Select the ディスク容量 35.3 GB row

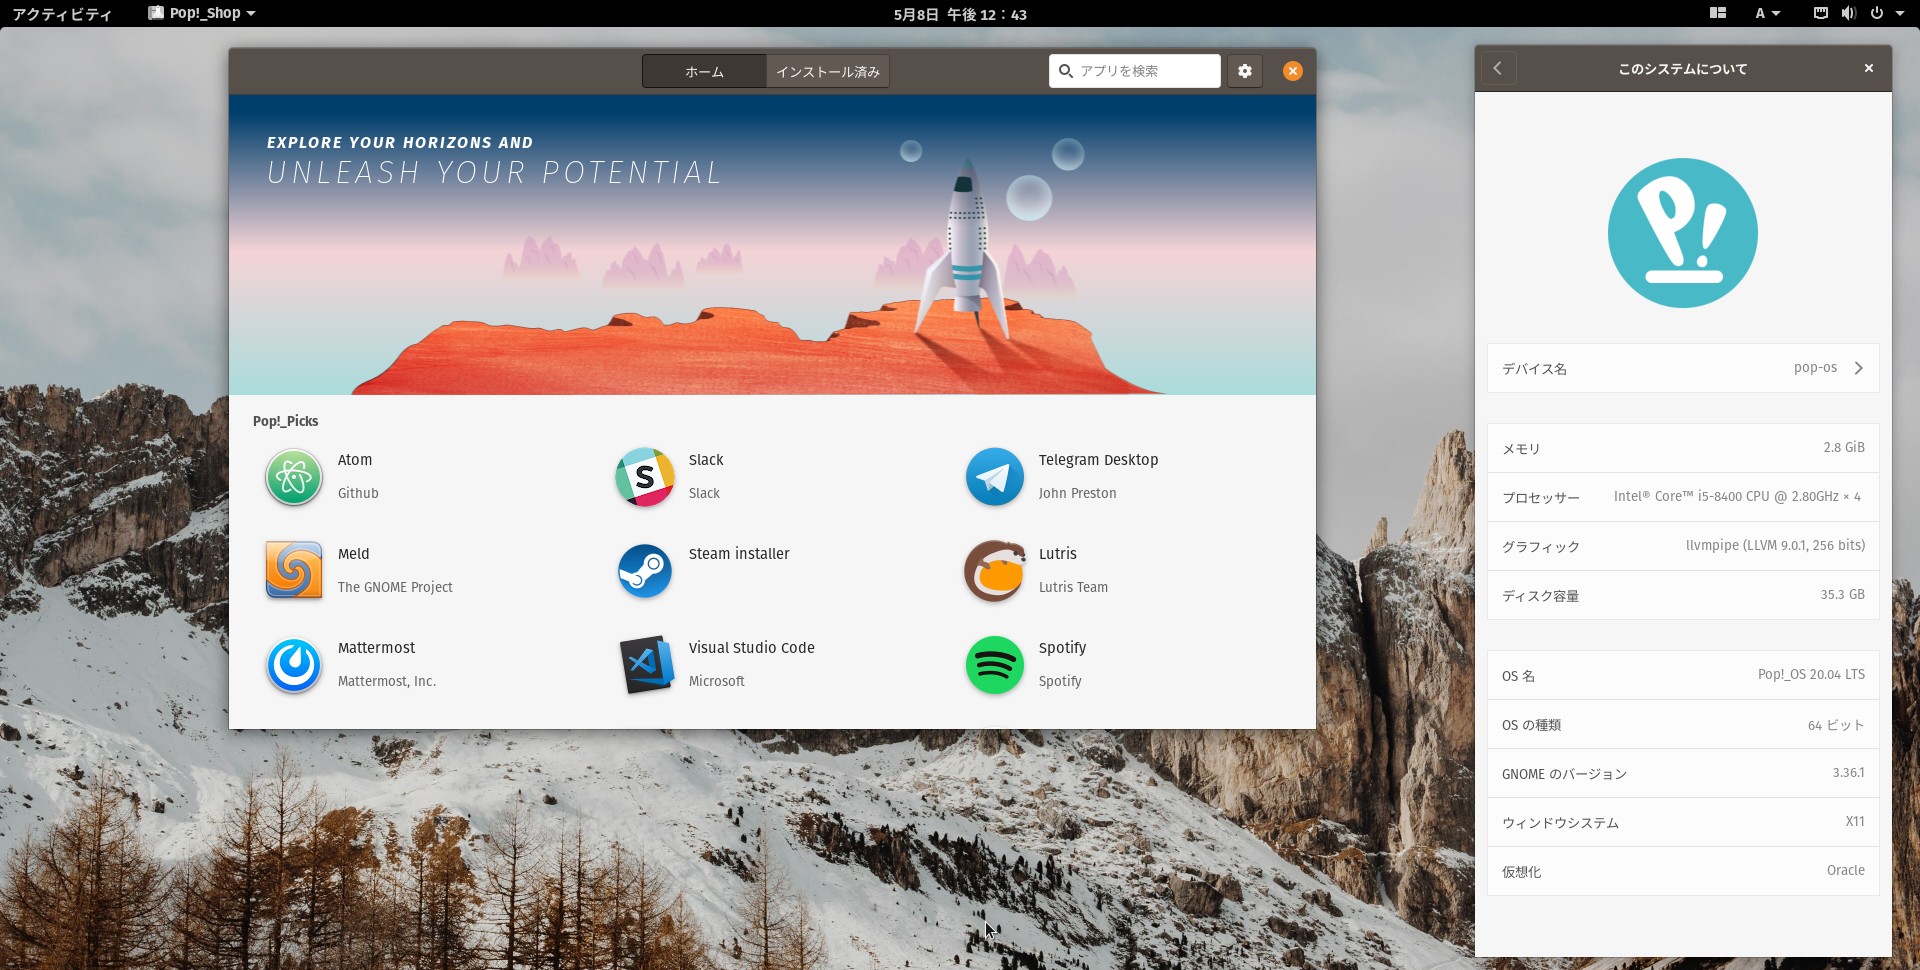pyautogui.click(x=1683, y=595)
